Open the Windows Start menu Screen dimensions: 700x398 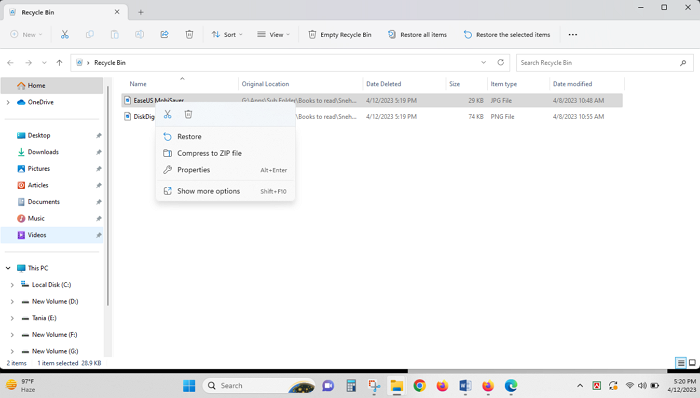point(189,386)
